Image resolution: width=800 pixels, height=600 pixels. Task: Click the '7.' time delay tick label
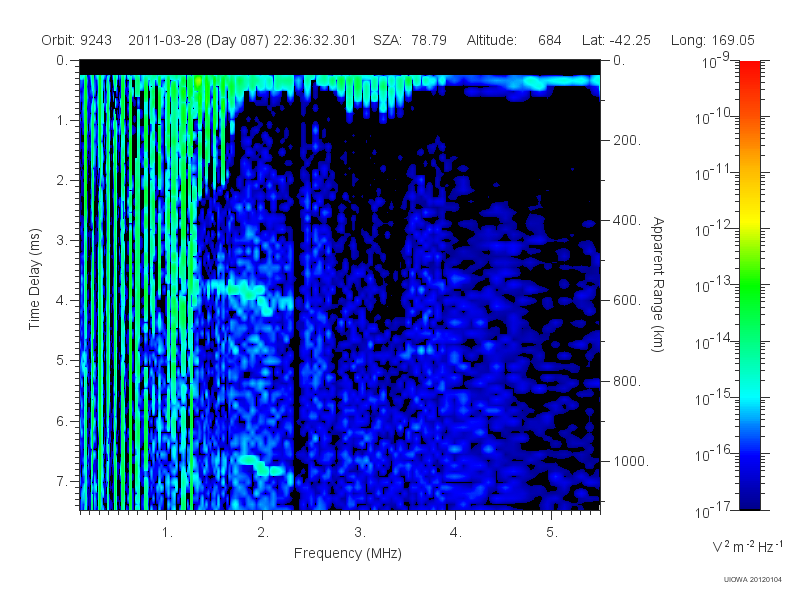[x=62, y=481]
